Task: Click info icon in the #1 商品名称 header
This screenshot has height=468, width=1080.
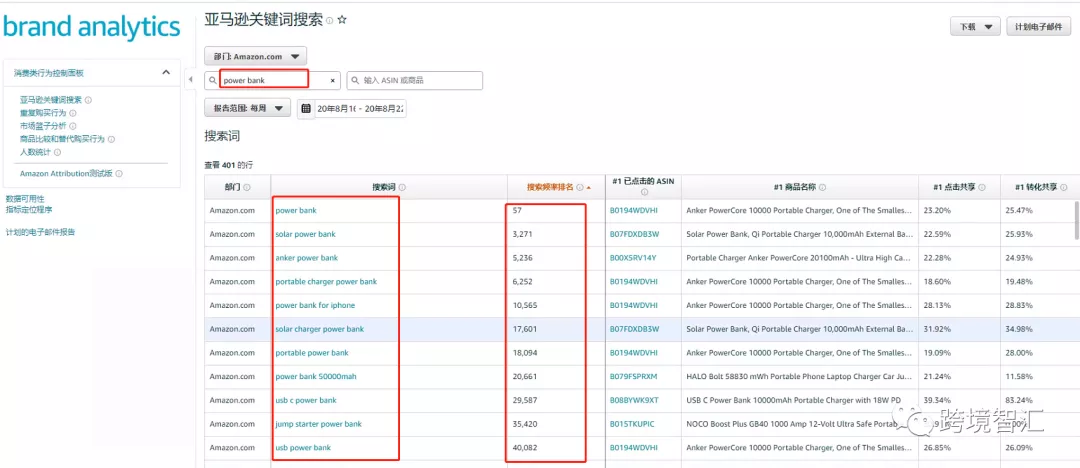Action: [x=823, y=187]
